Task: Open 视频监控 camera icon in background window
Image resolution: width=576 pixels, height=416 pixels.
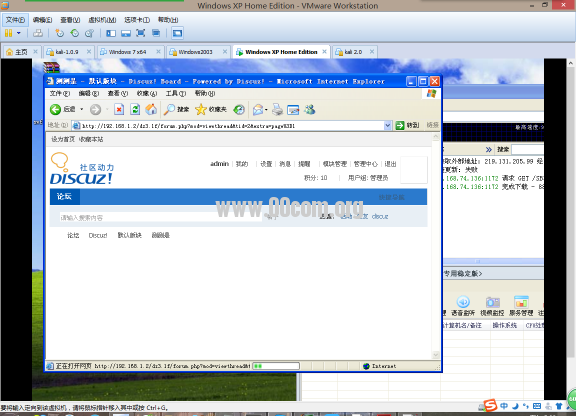Action: 492,306
